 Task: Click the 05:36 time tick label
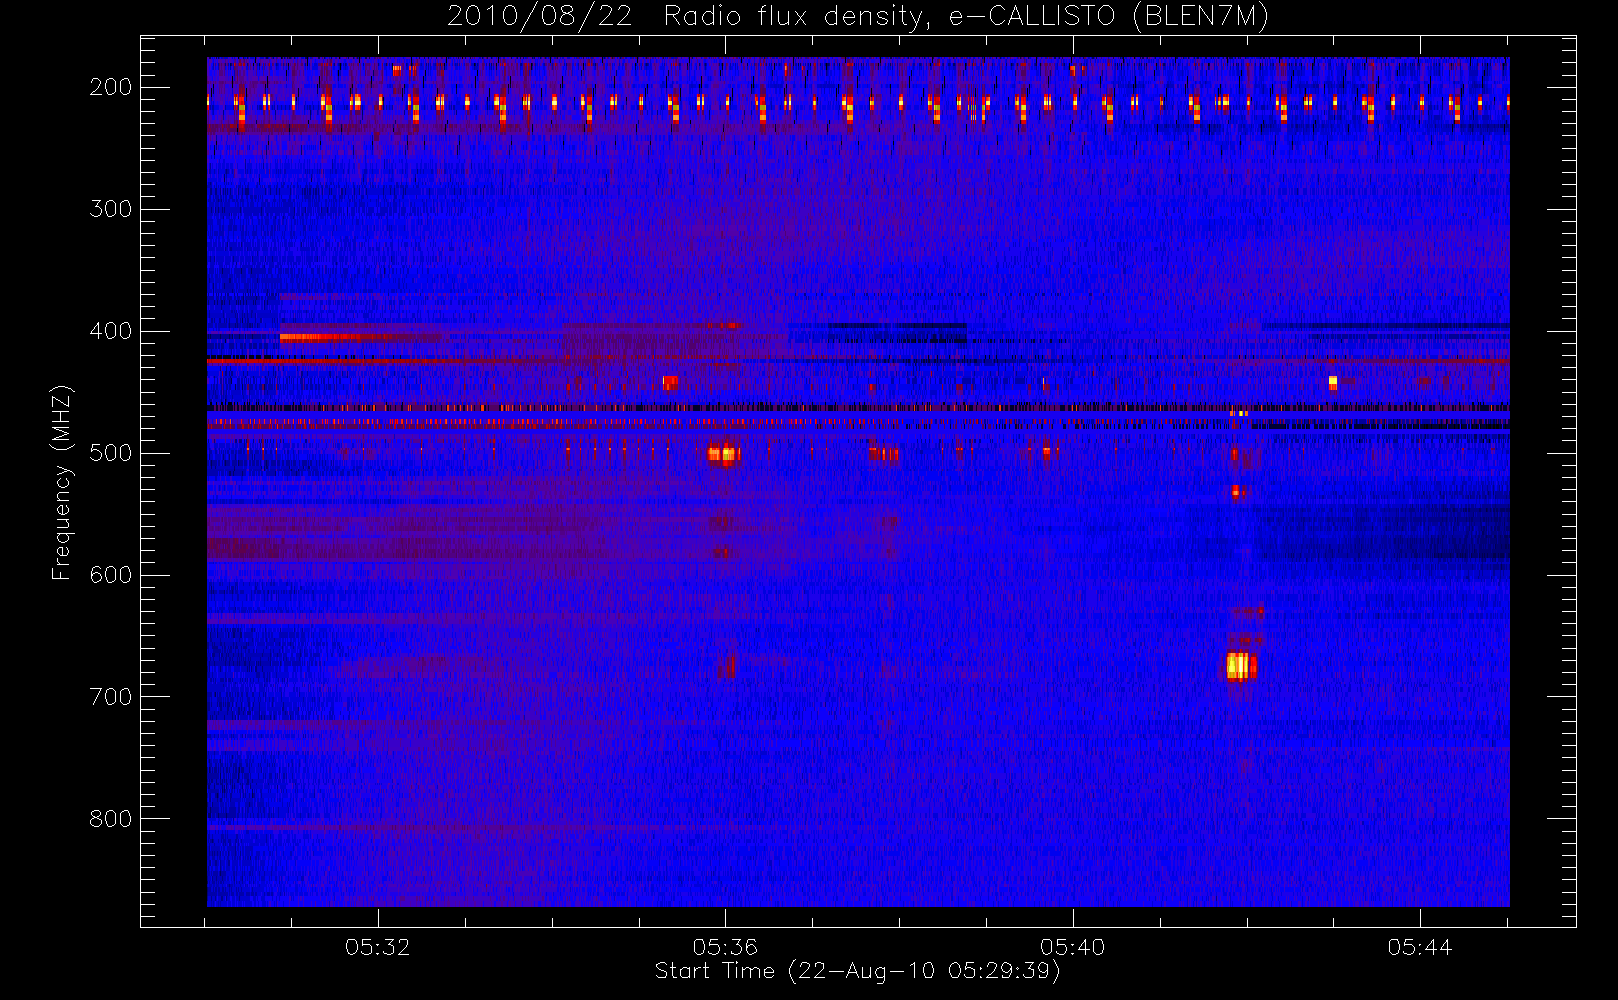point(725,947)
